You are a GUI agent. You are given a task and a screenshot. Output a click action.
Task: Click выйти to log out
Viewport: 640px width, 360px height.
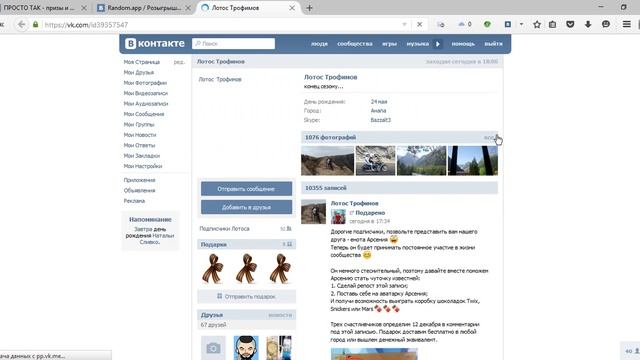[x=493, y=44]
